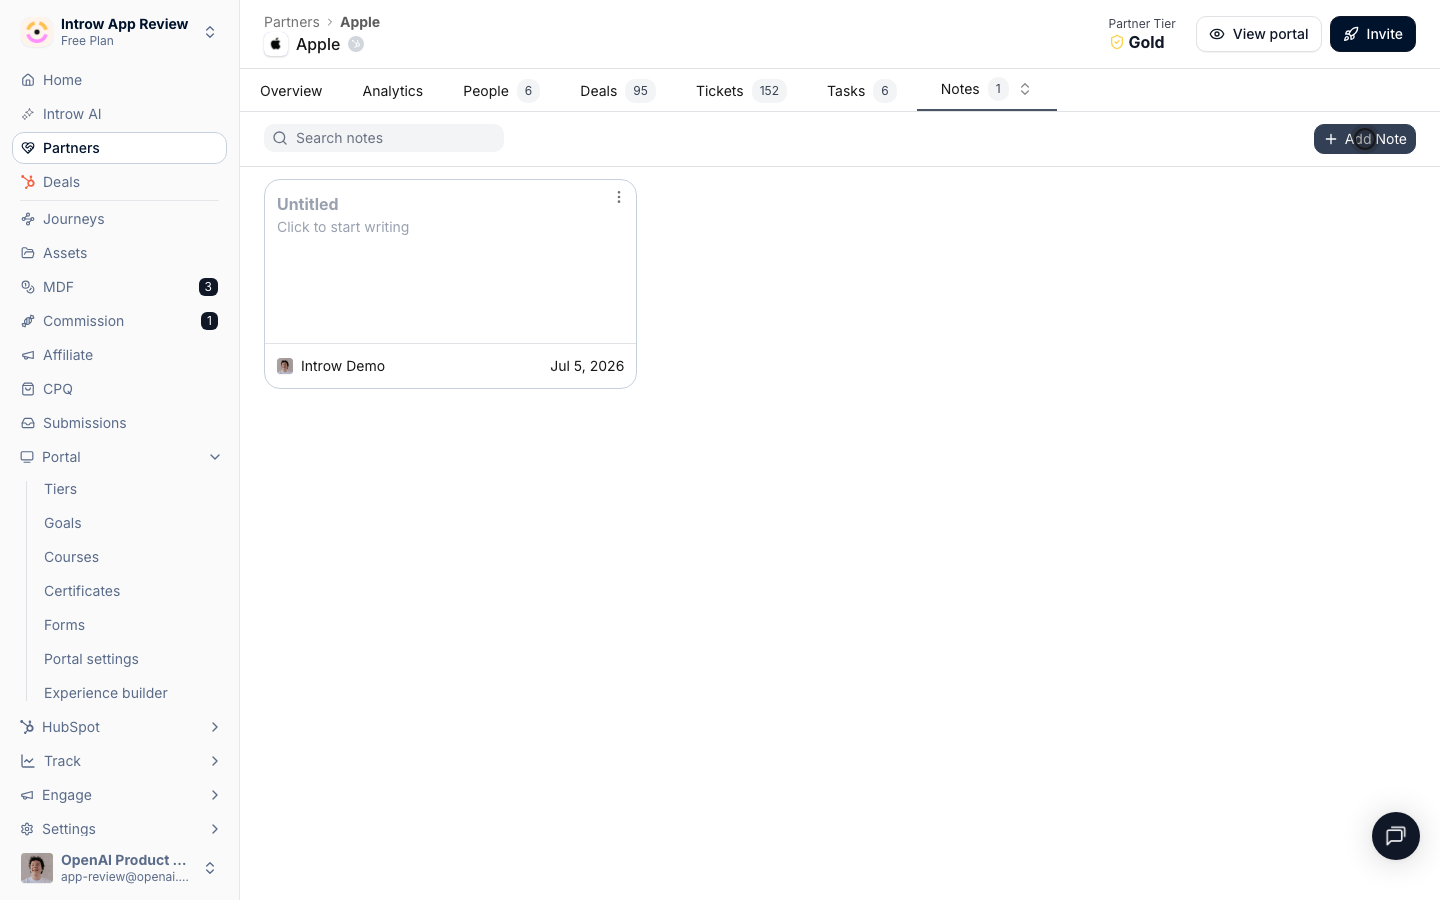Open Forms in Portal
This screenshot has width=1440, height=900.
click(x=64, y=625)
